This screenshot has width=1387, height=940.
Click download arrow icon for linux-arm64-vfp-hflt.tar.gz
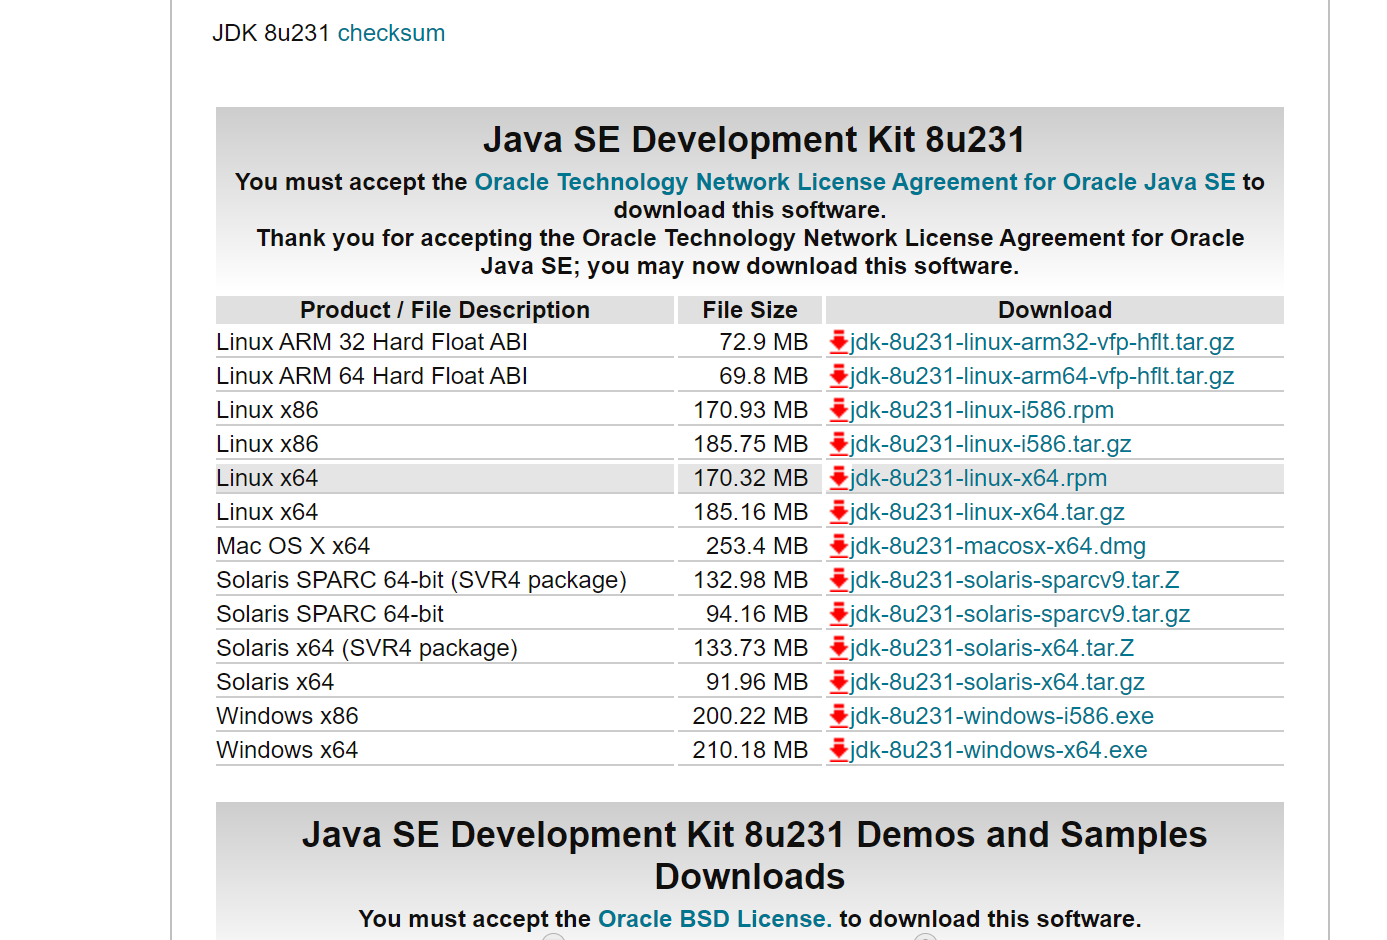(x=839, y=376)
